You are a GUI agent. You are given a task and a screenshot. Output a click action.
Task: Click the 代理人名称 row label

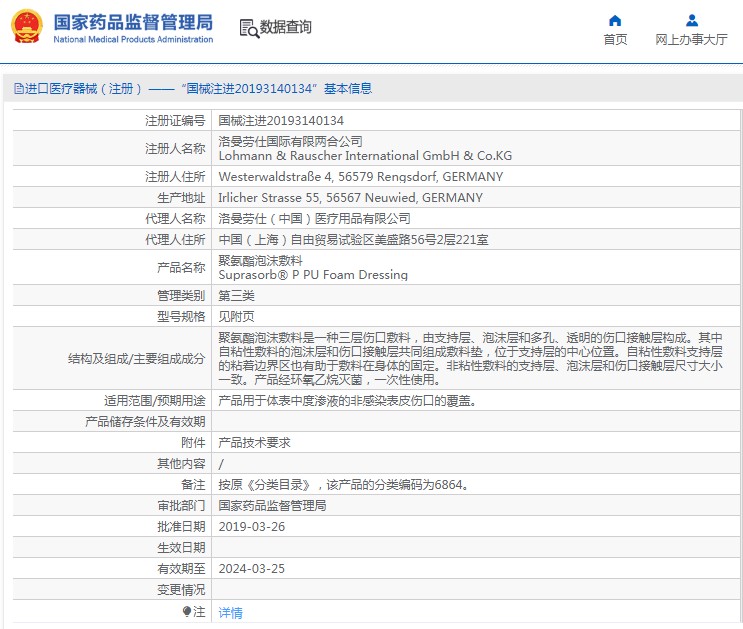click(x=175, y=219)
